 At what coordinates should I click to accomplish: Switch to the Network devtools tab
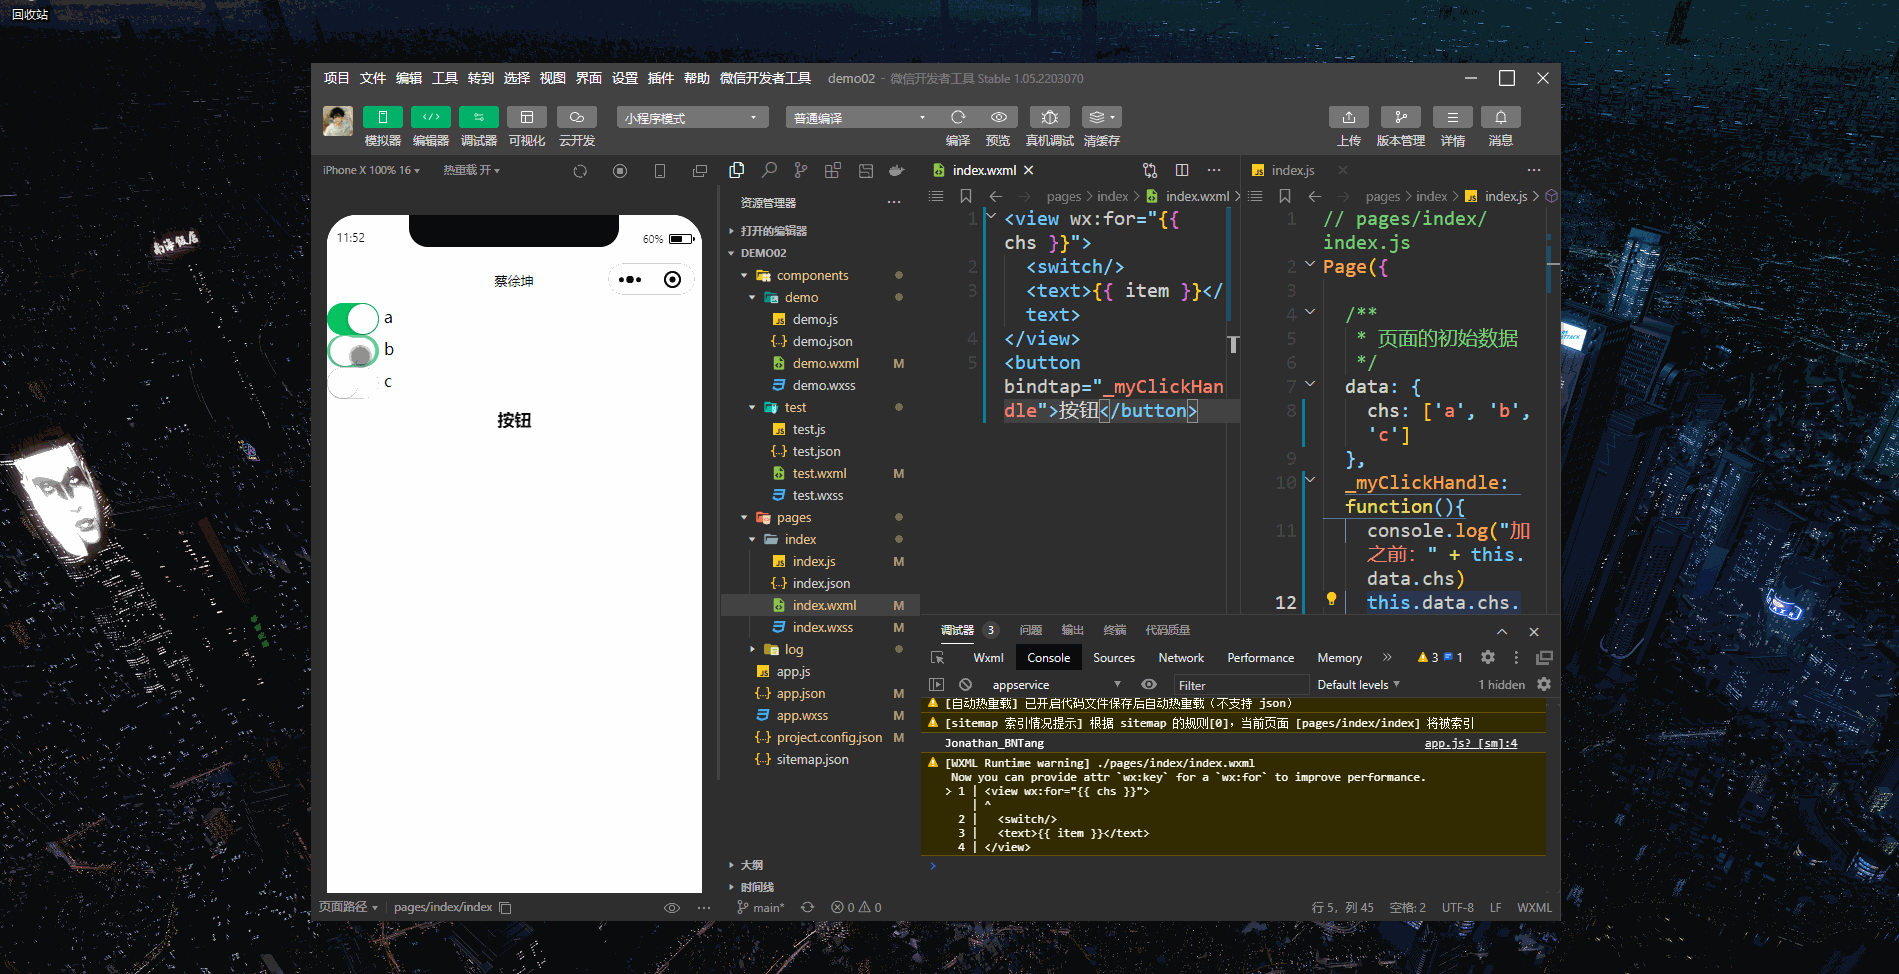pos(1181,657)
